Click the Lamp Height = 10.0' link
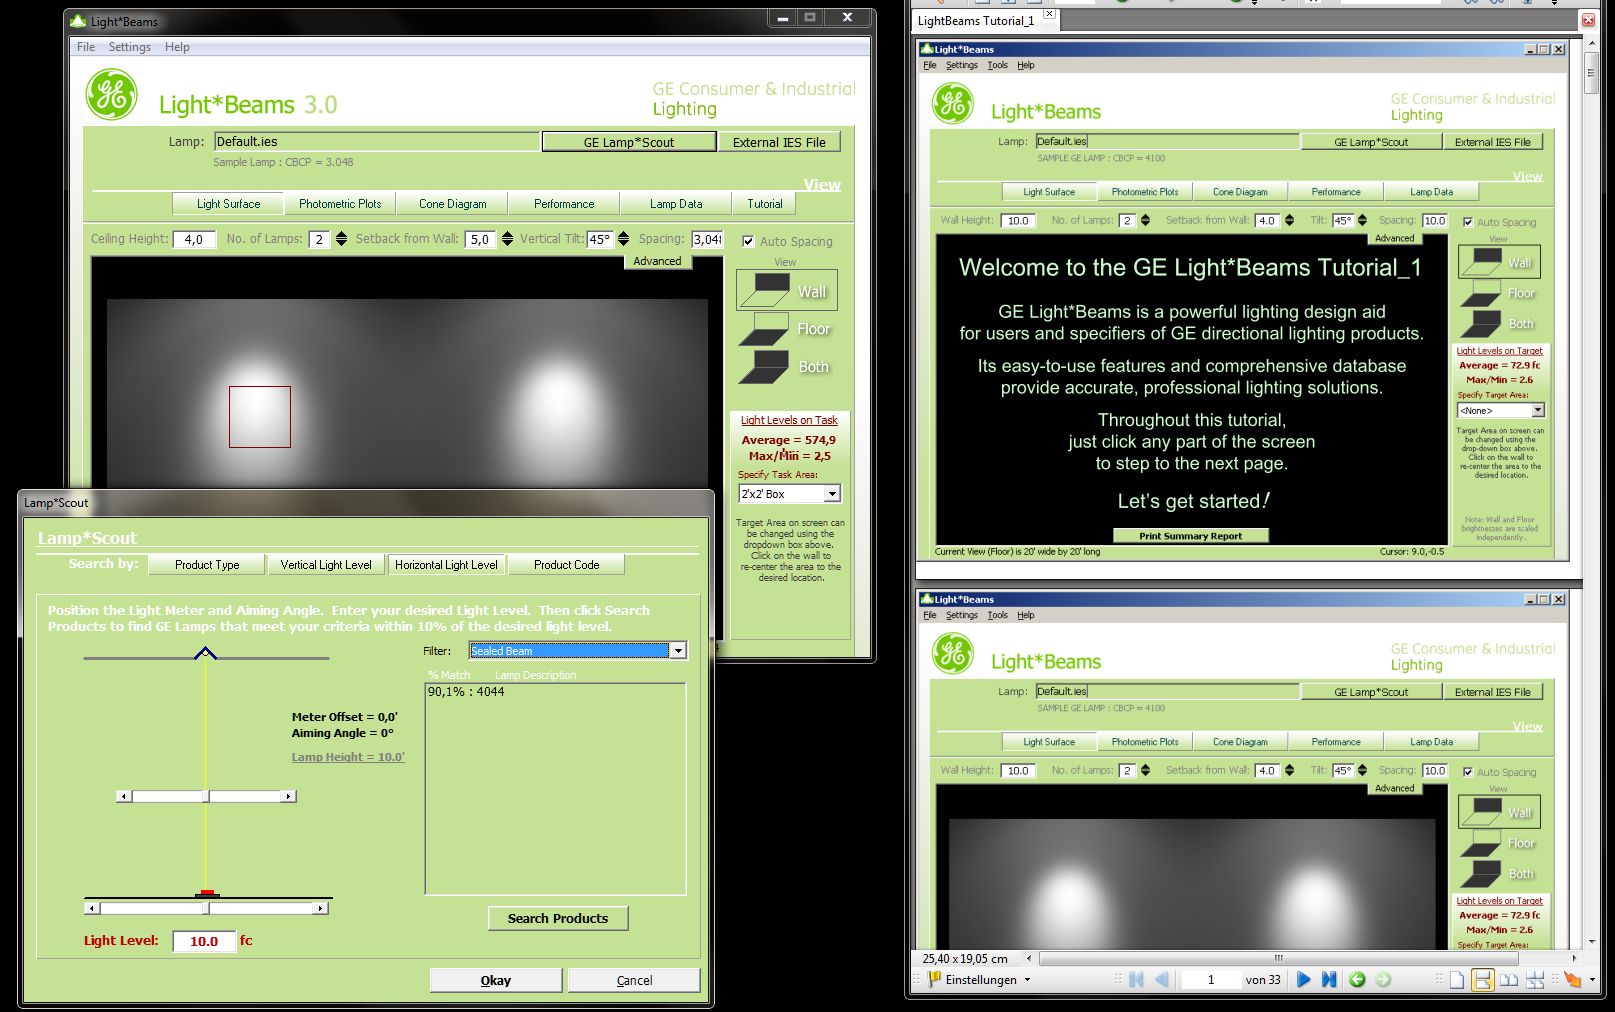Image resolution: width=1615 pixels, height=1012 pixels. 348,757
